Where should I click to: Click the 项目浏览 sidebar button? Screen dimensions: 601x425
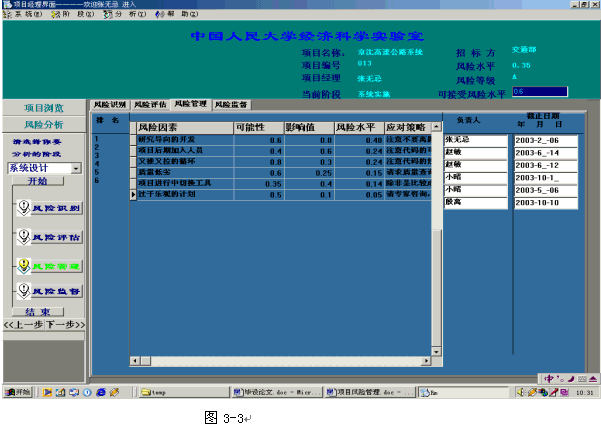[44, 108]
